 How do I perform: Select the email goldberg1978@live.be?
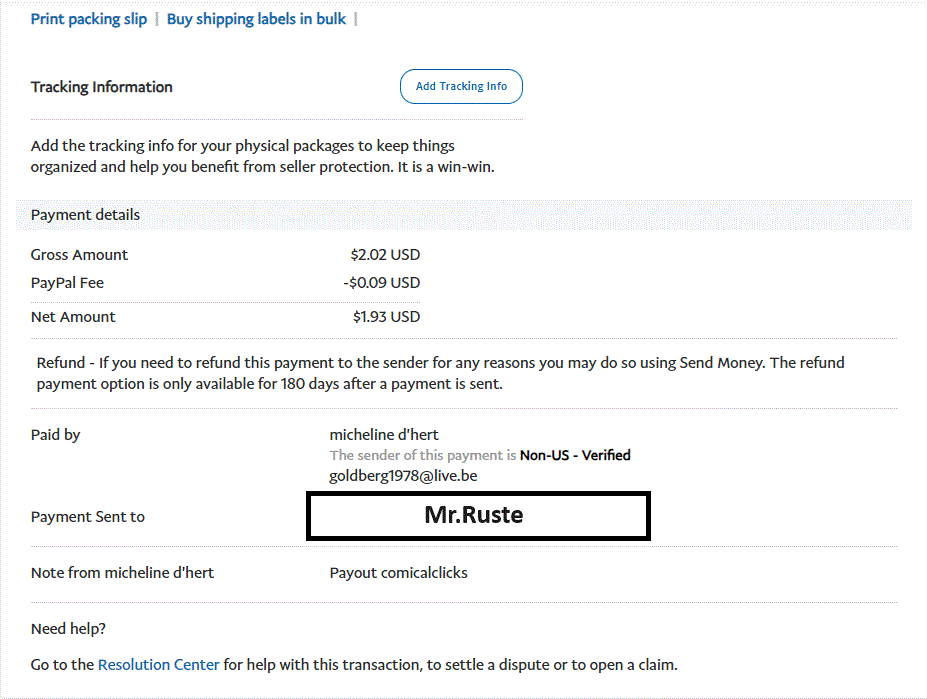tap(403, 476)
